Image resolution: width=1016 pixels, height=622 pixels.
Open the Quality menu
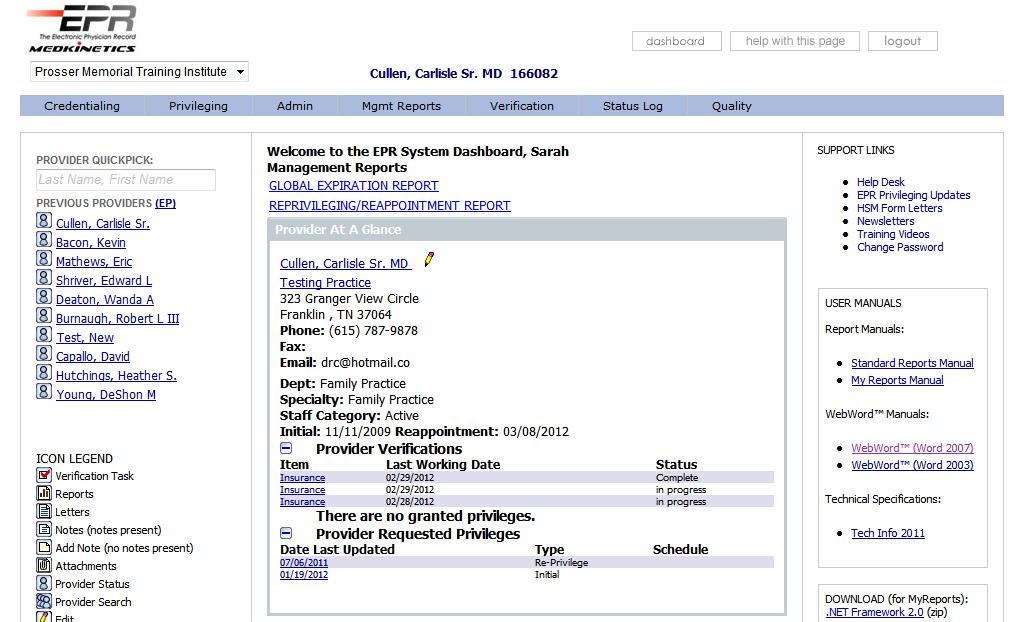click(x=732, y=106)
